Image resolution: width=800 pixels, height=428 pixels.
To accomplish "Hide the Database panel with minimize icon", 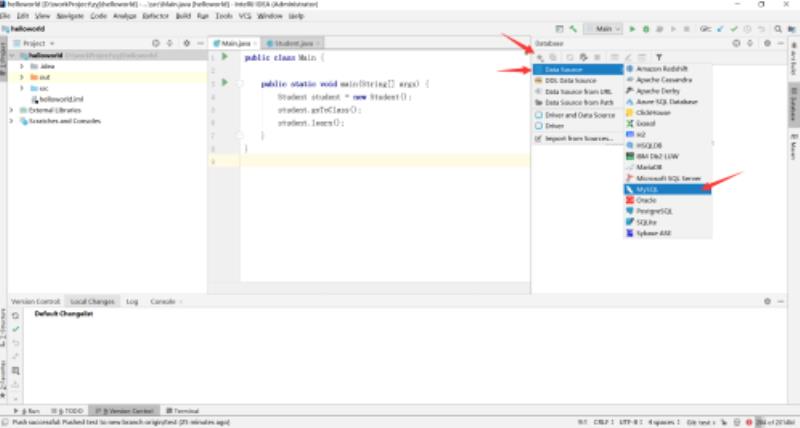I will tap(781, 43).
